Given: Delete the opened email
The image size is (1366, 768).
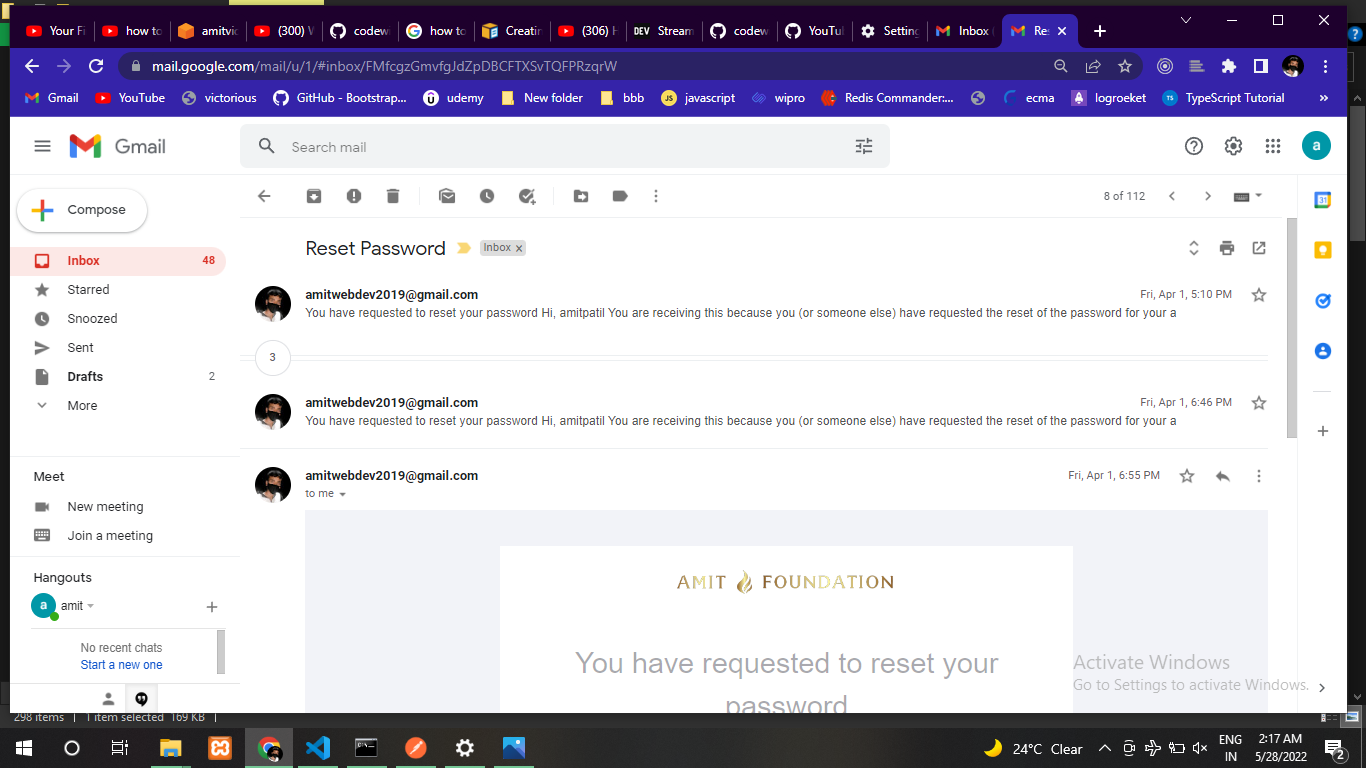Looking at the screenshot, I should (x=393, y=196).
